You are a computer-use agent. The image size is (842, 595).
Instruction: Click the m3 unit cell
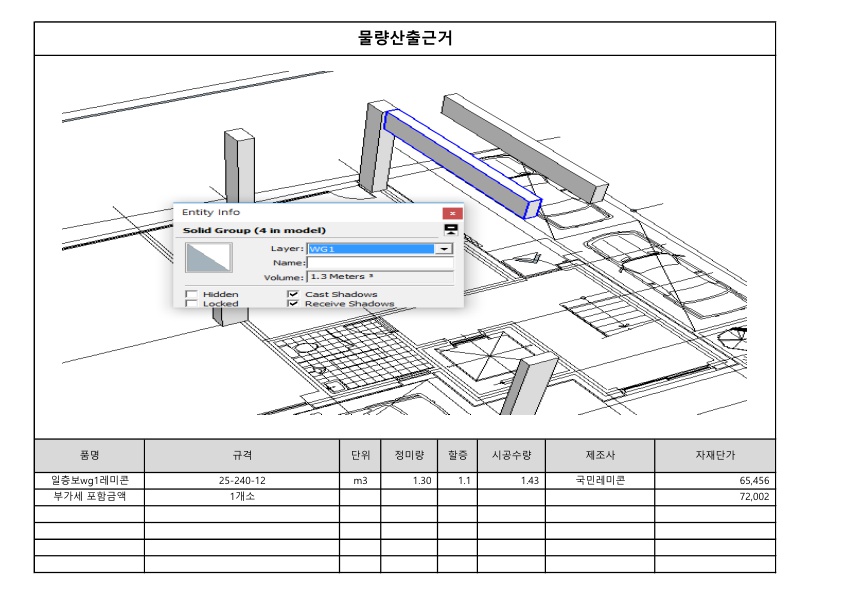click(360, 481)
